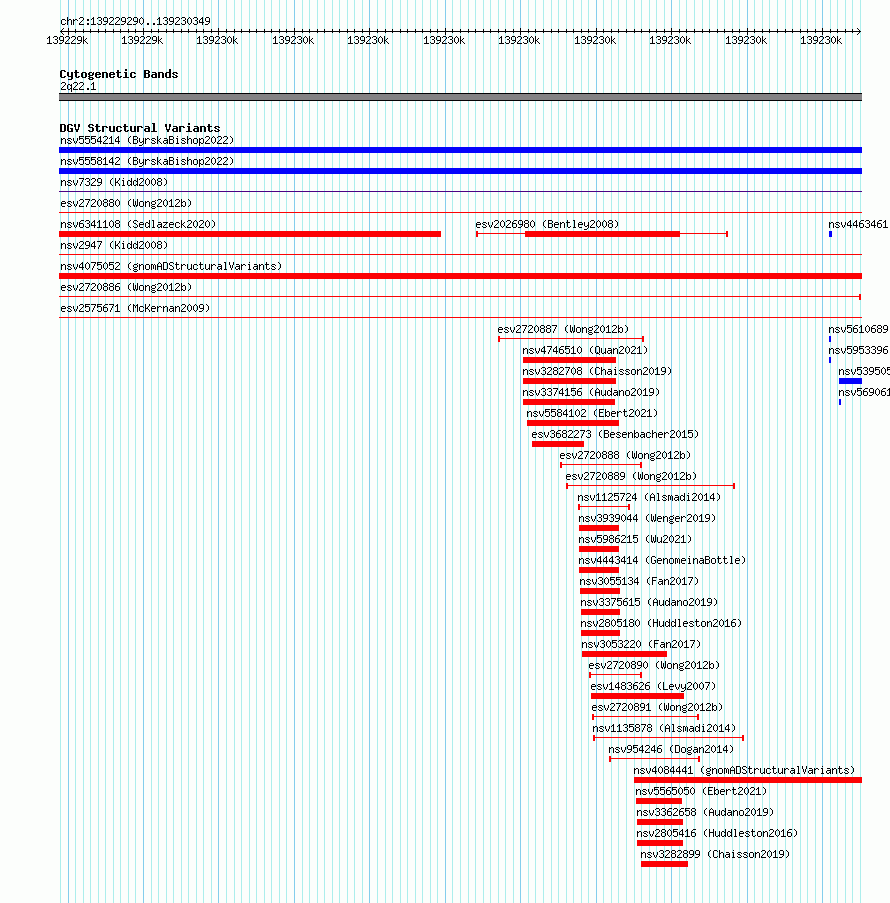Select the red bar under nsv4746510
890x903 pixels.
click(x=569, y=360)
